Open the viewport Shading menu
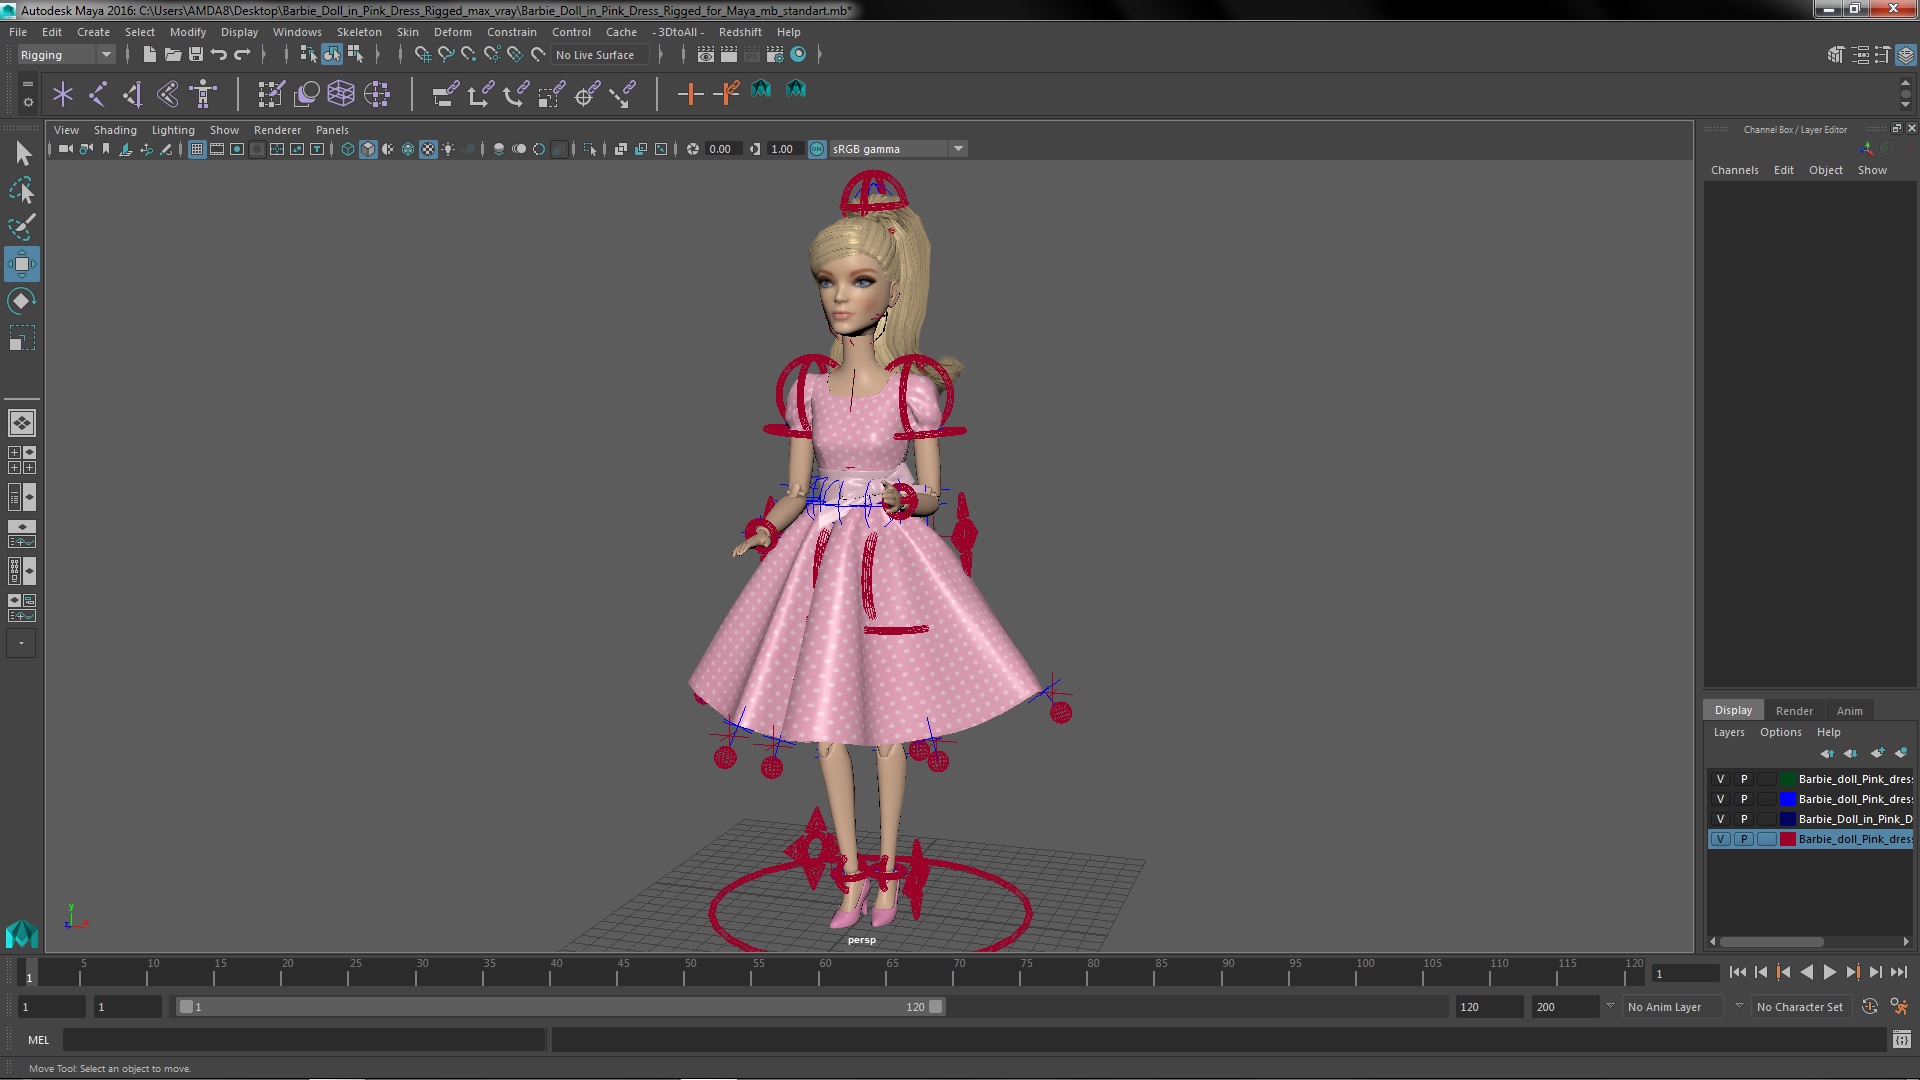This screenshot has height=1080, width=1920. 115,130
